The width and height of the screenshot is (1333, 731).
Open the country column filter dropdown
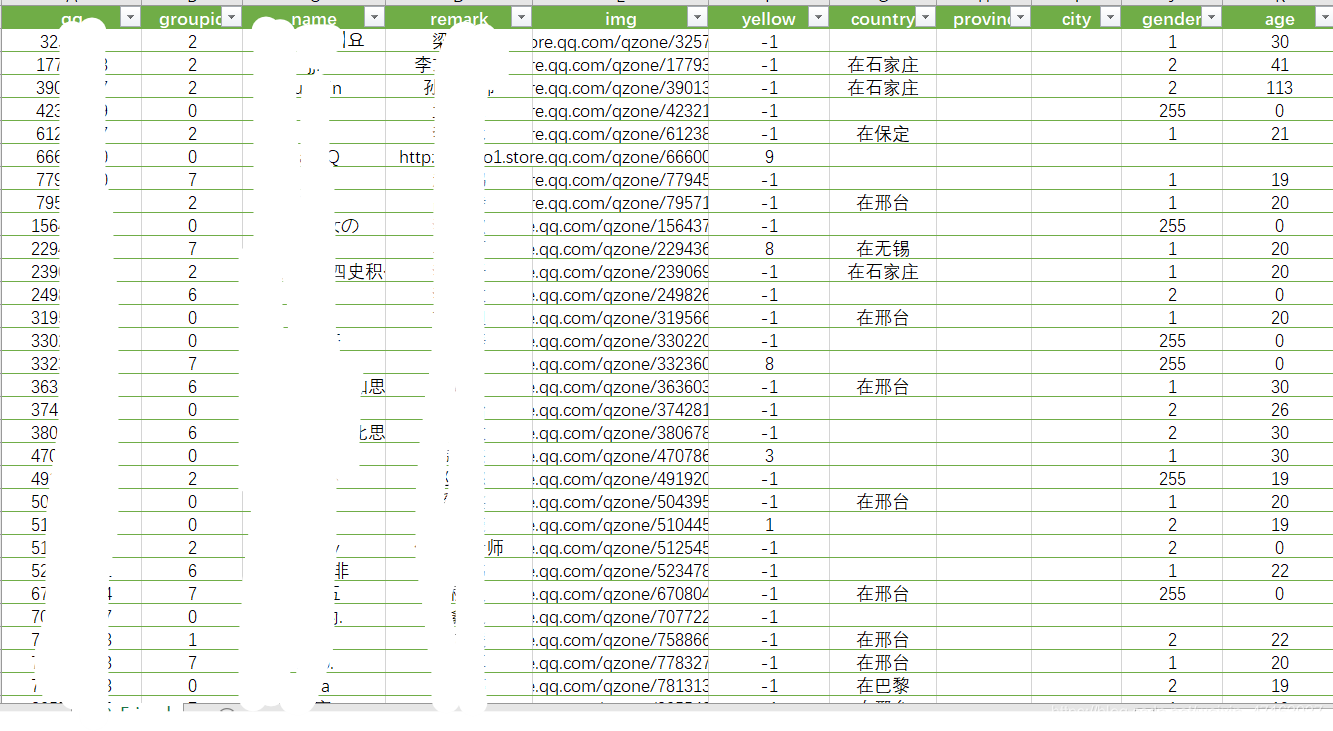coord(925,18)
